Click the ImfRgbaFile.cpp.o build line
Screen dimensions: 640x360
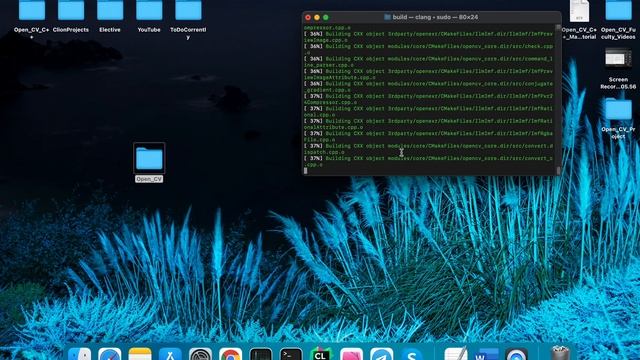(x=428, y=136)
